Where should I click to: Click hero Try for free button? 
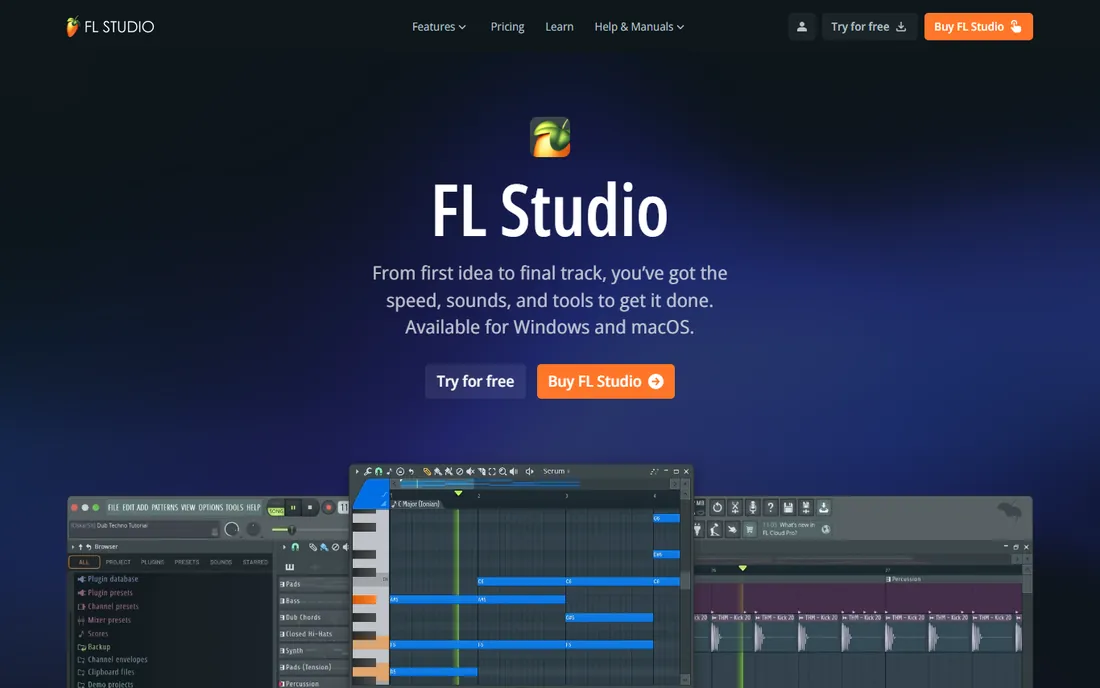click(475, 382)
